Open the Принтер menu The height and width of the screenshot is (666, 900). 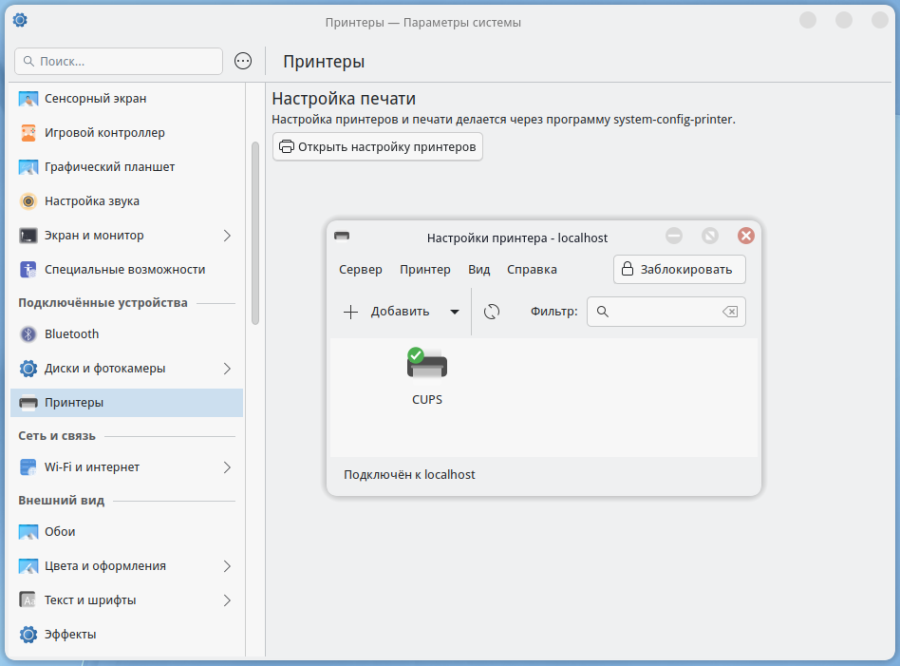click(425, 269)
